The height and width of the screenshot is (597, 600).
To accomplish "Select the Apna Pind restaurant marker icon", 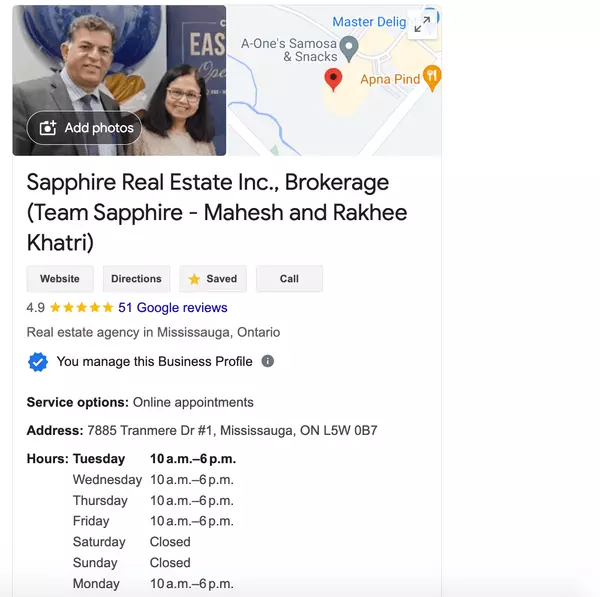I will pyautogui.click(x=432, y=78).
